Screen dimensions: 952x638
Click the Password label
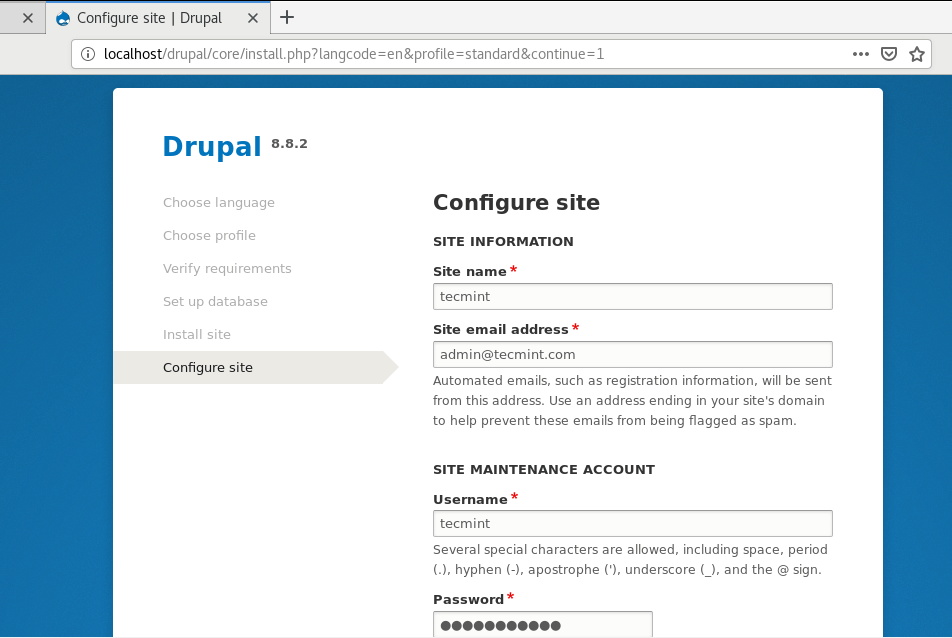click(x=468, y=600)
